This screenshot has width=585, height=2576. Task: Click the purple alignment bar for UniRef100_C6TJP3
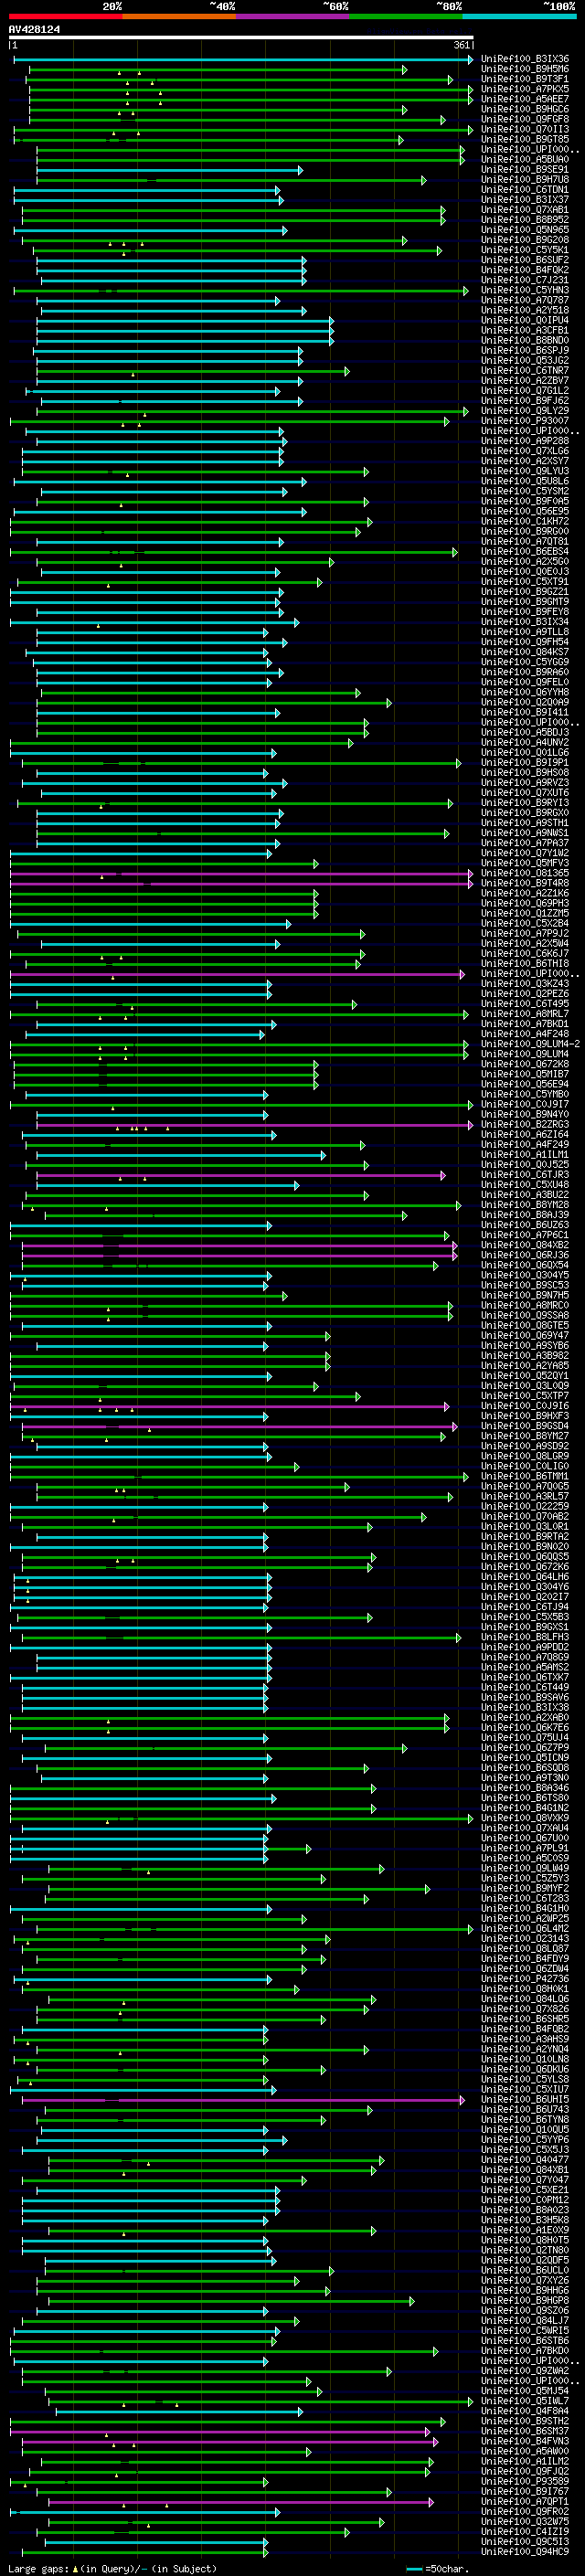click(x=241, y=1175)
